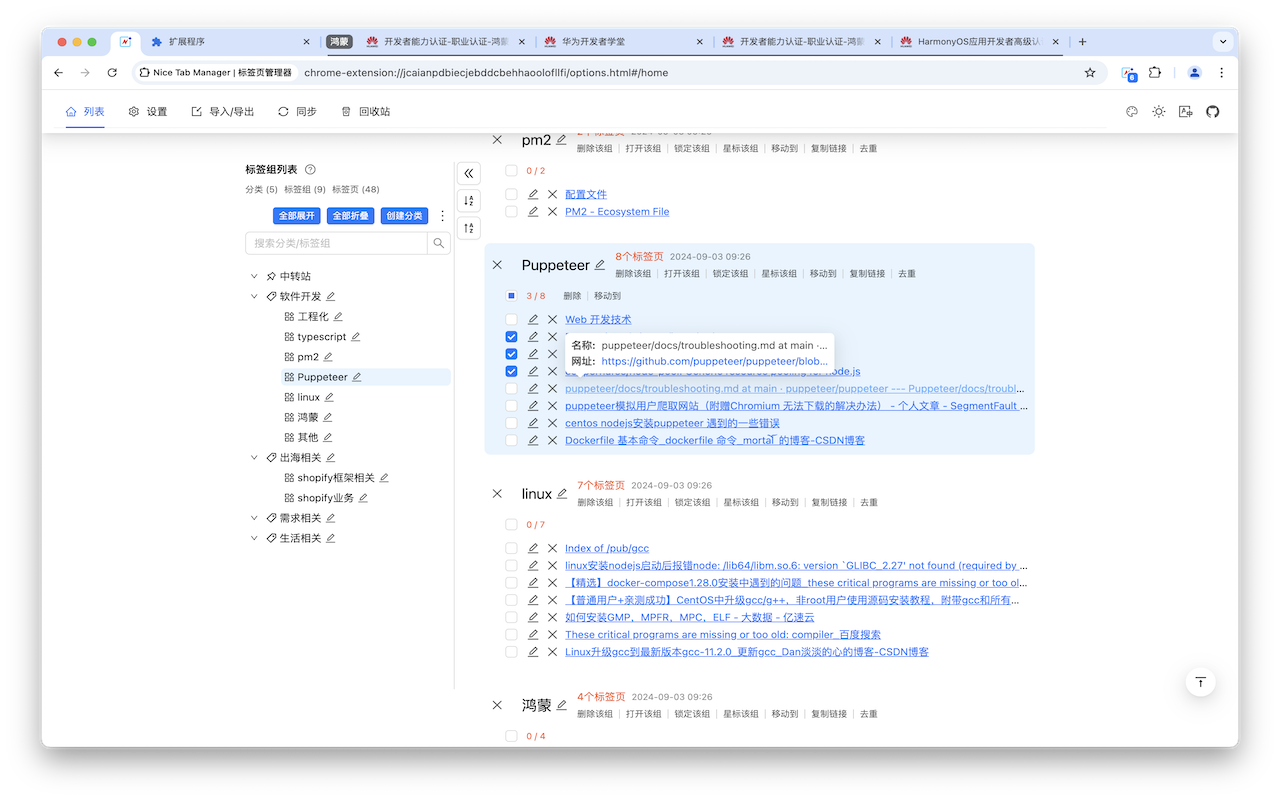Viewport: 1280px width, 800px height.
Task: Click 锁定该组 for the Puppeteer group
Action: coord(730,274)
